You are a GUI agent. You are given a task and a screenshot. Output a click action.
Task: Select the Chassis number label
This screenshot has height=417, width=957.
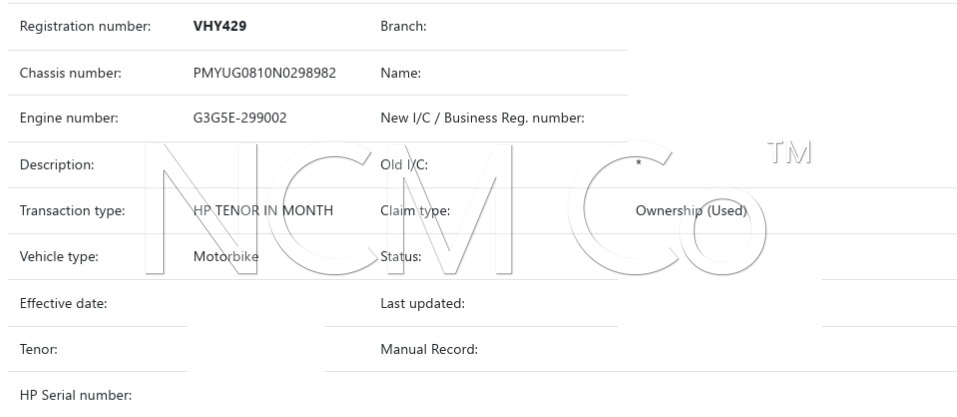point(70,73)
